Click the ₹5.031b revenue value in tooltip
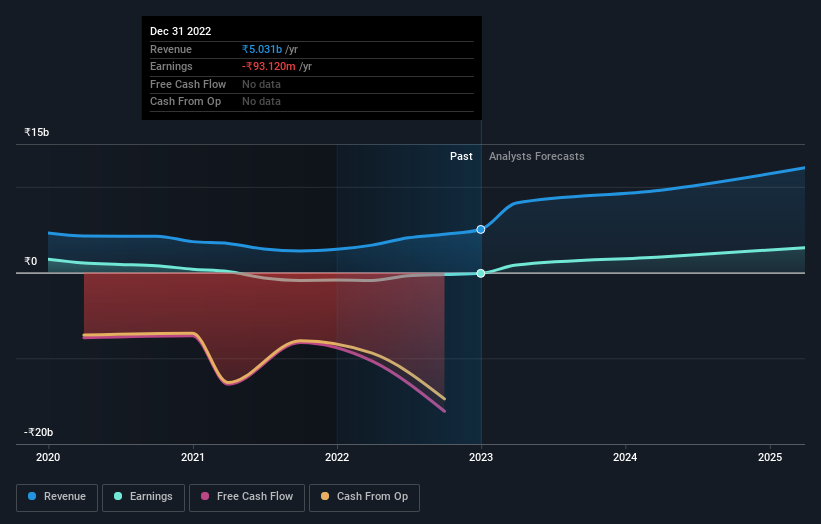This screenshot has height=524, width=821. pyautogui.click(x=262, y=49)
